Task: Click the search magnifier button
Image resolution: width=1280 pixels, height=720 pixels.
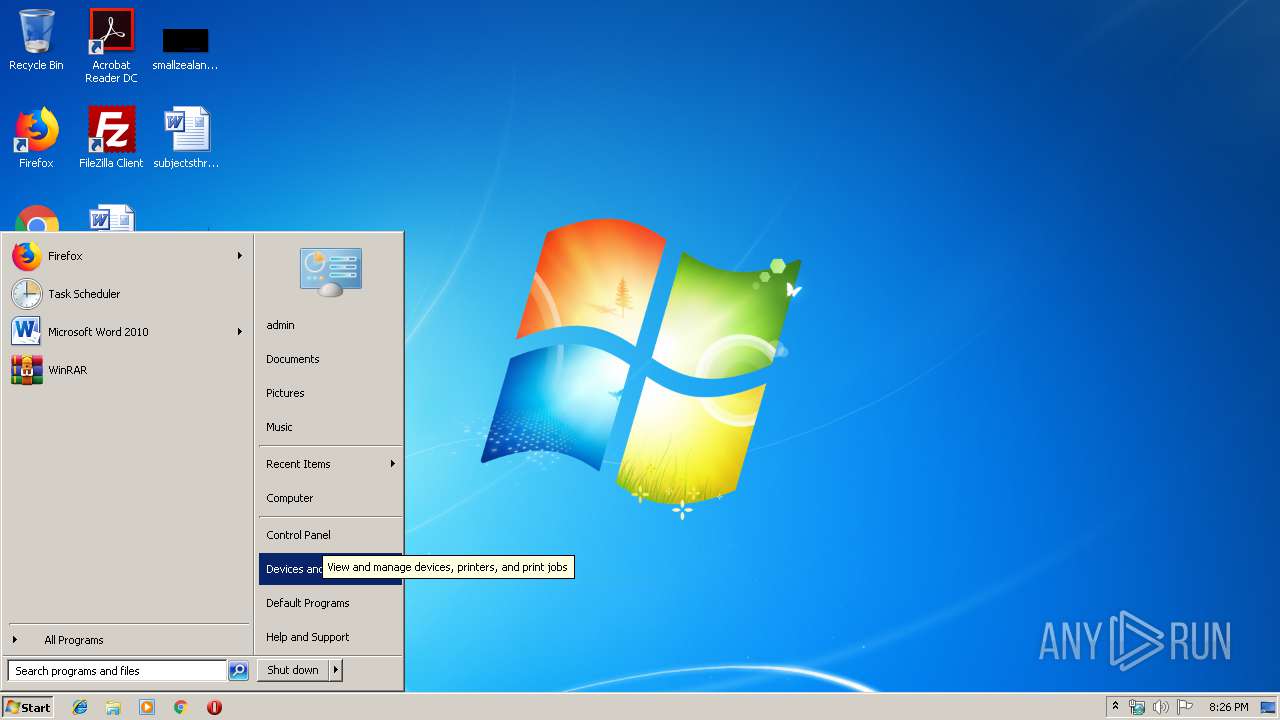Action: (x=238, y=671)
